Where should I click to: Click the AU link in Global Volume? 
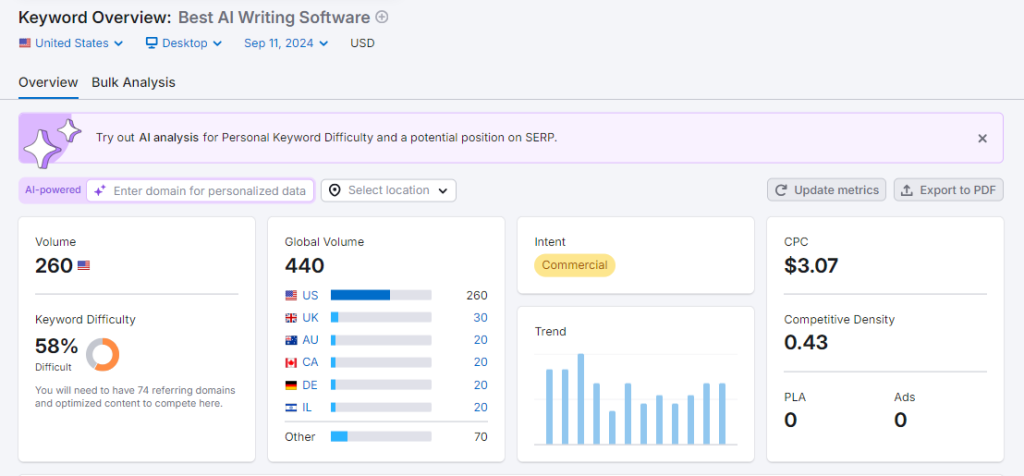click(310, 340)
